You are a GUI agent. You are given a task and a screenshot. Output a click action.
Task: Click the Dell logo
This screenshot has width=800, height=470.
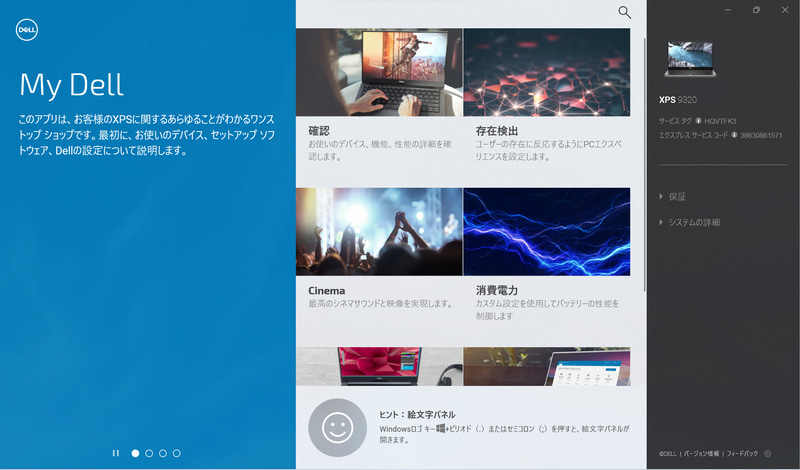[x=27, y=30]
